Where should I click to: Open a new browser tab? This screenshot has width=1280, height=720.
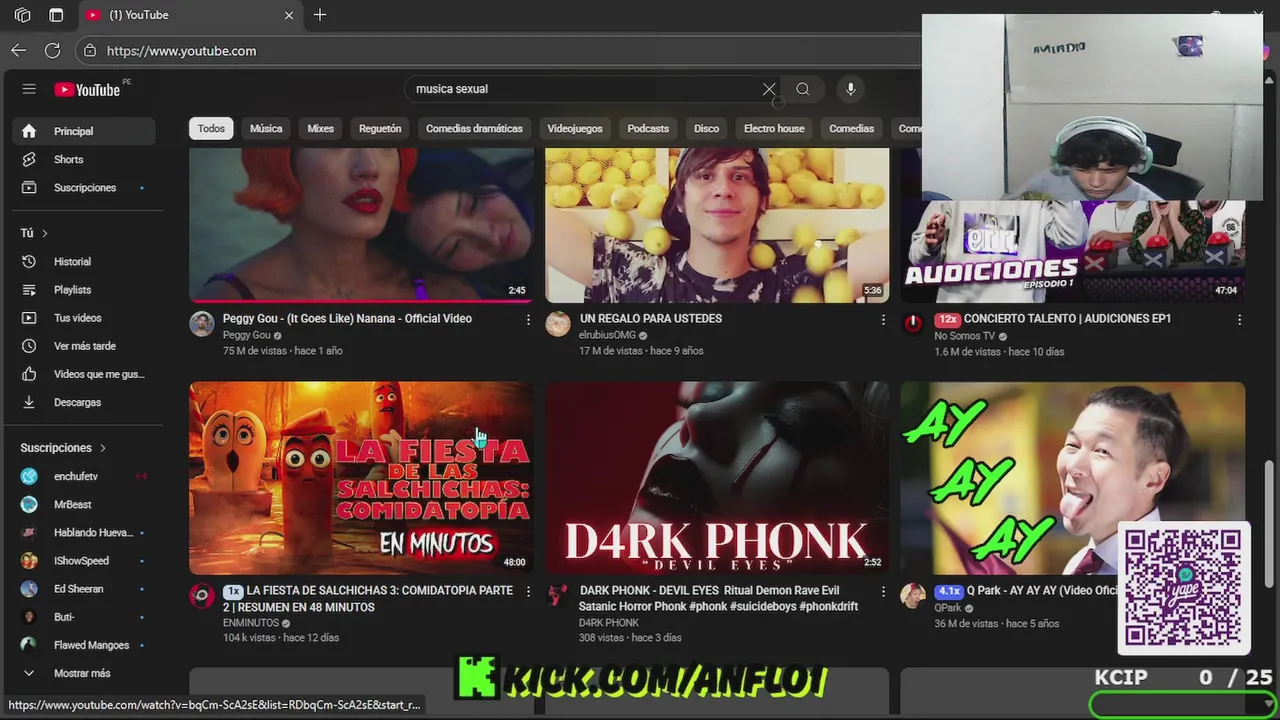(320, 15)
